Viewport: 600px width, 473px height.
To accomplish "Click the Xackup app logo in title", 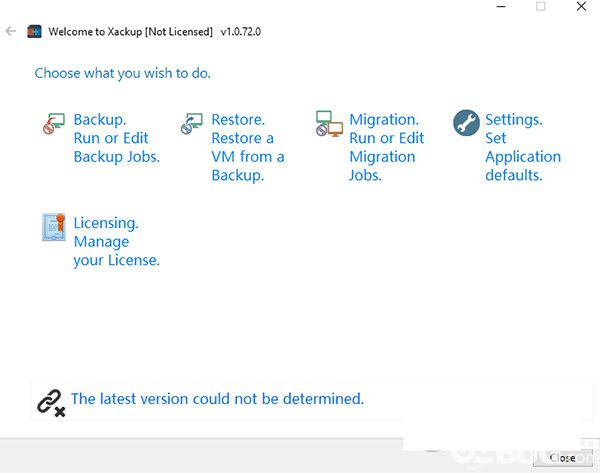I will [x=34, y=31].
